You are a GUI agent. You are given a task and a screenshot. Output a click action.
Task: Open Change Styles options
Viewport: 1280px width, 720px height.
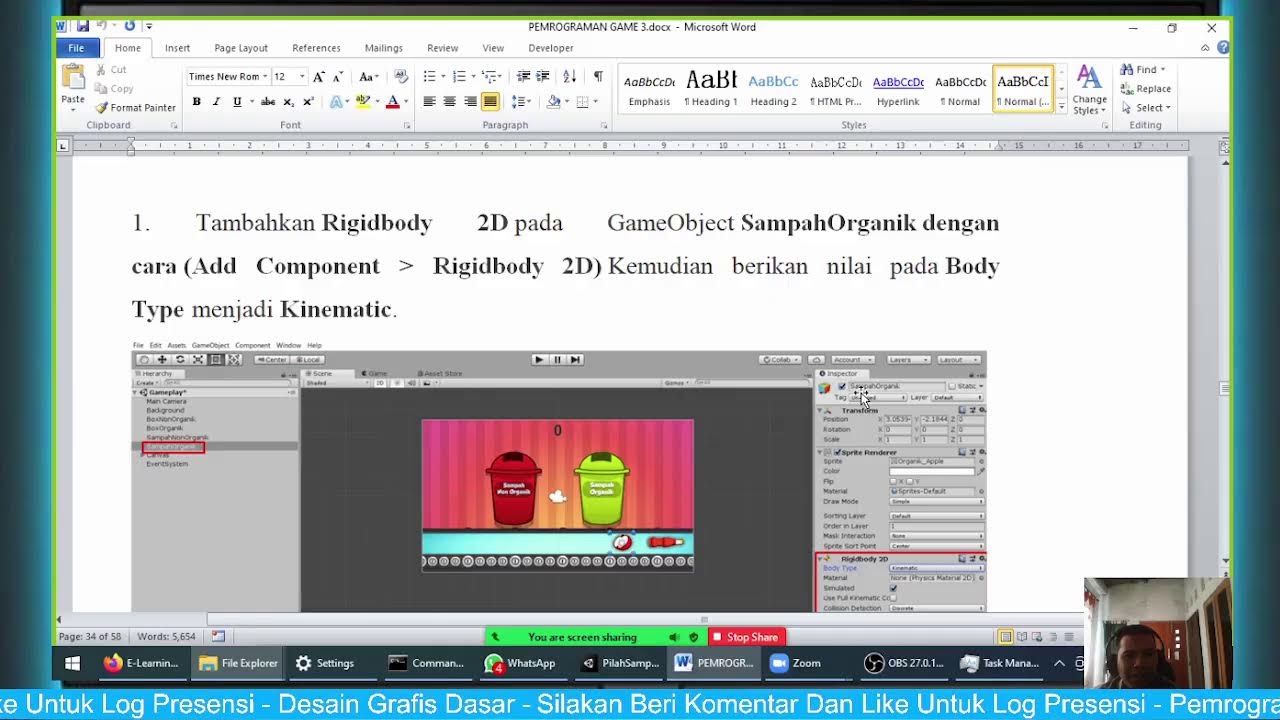[x=1089, y=90]
